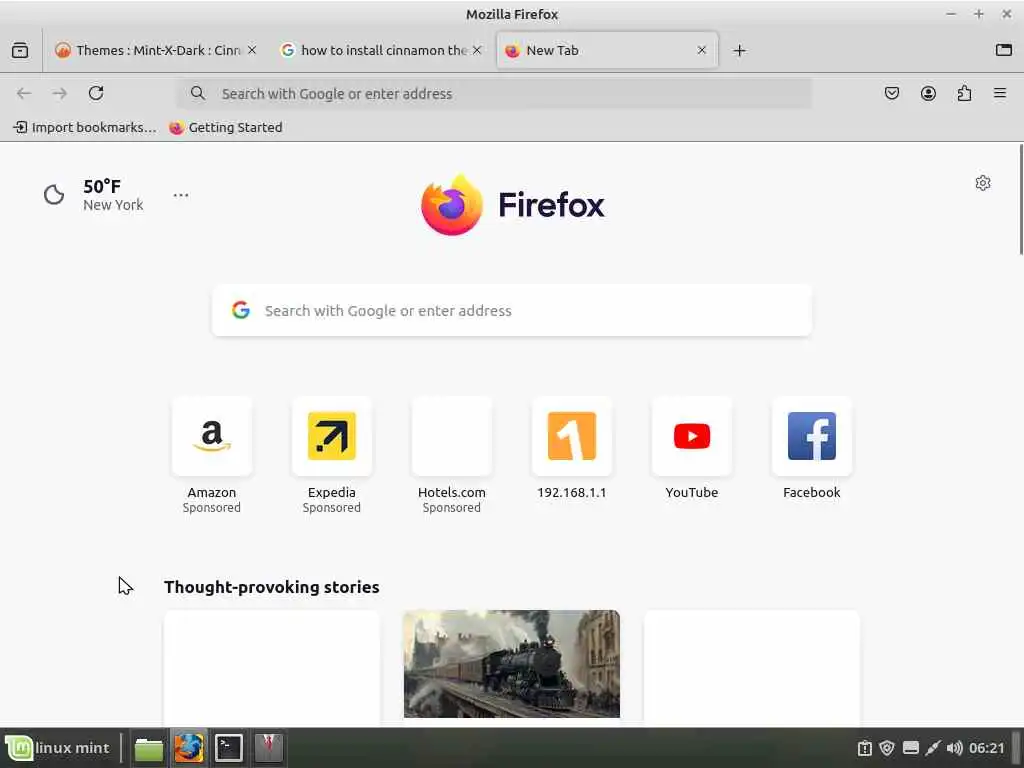Click the red tie app taskbar icon
This screenshot has width=1024, height=768.
tap(268, 748)
